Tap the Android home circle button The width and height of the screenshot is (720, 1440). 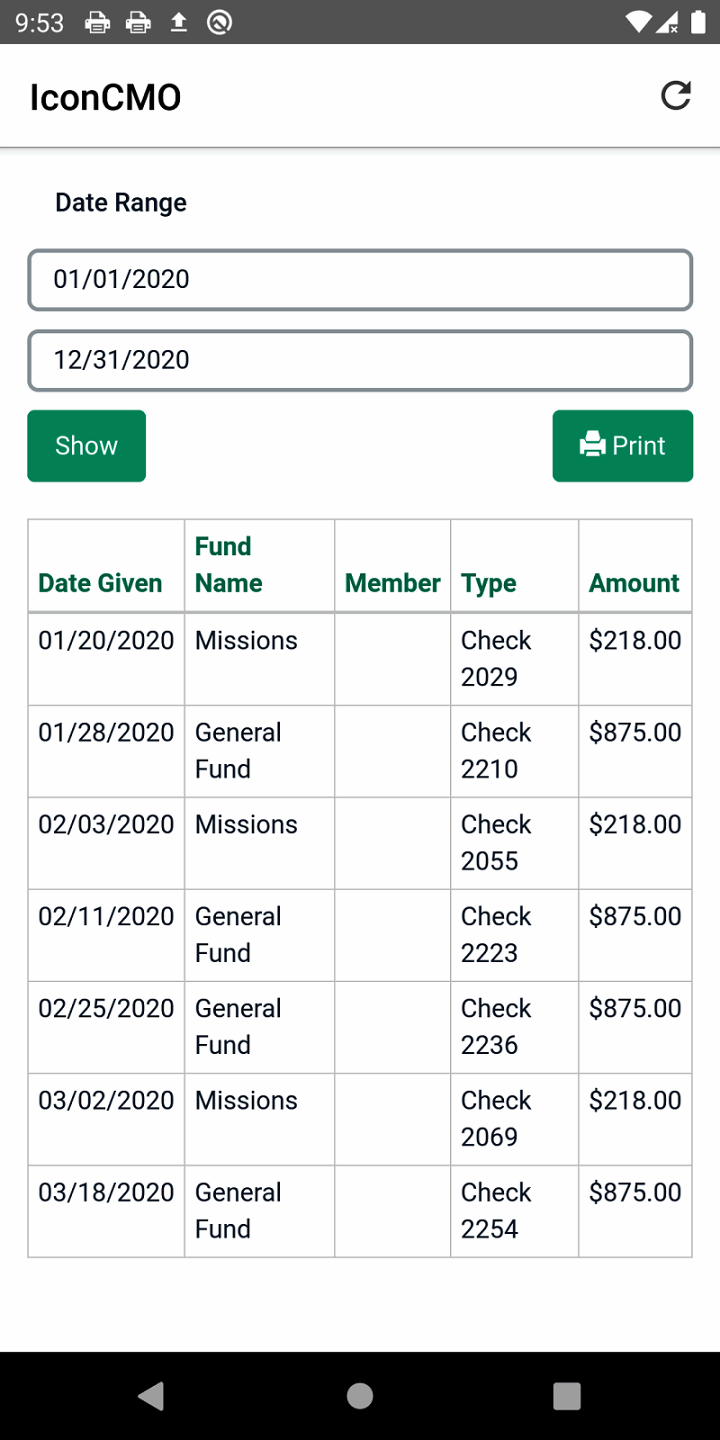[360, 1396]
